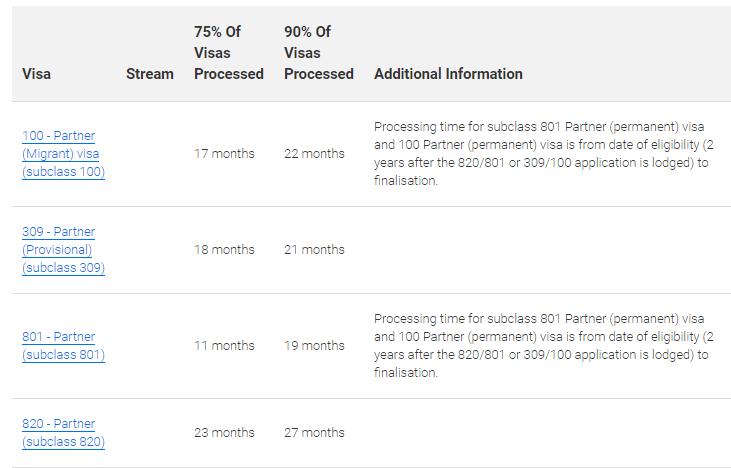Open the 801 - Partner (subclass 801) link
This screenshot has width=731, height=468.
click(x=63, y=346)
